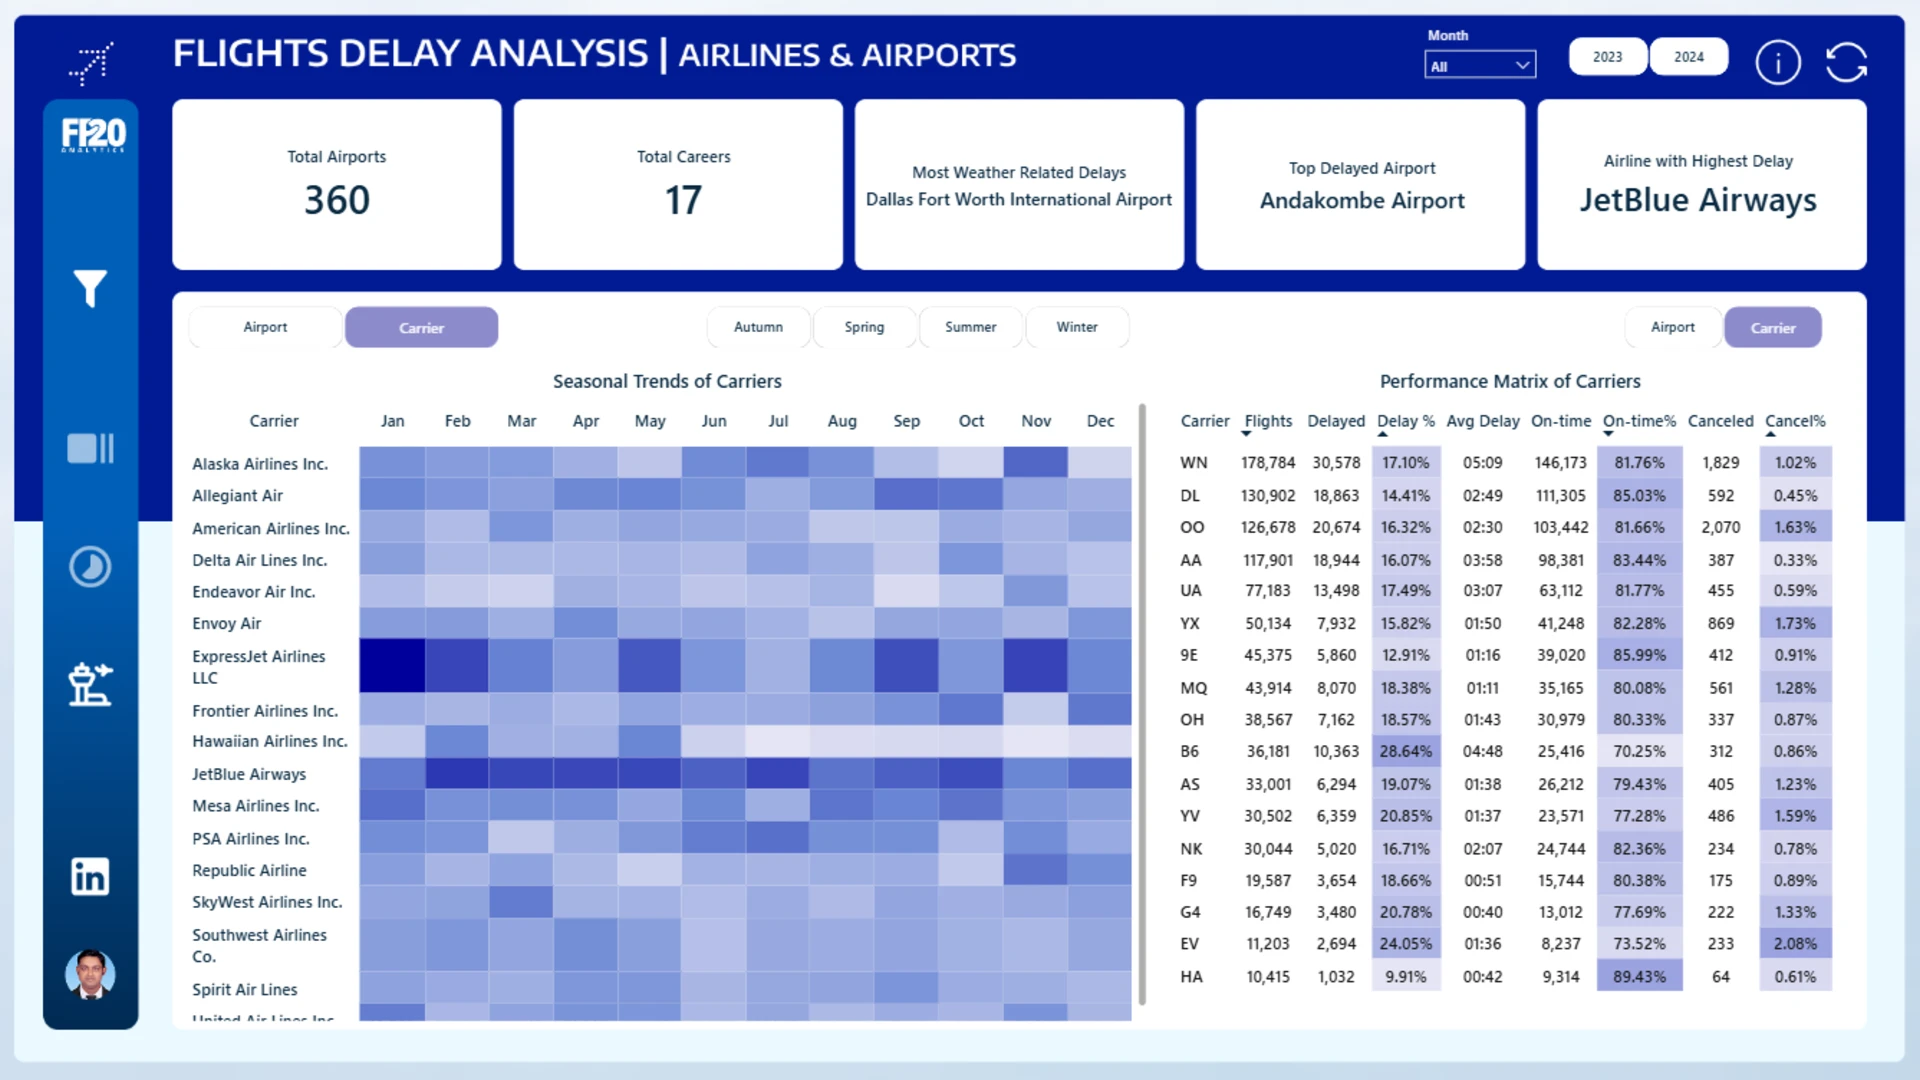The width and height of the screenshot is (1920, 1080).
Task: Sort the matrix by Cancel% column
Action: (x=1795, y=421)
